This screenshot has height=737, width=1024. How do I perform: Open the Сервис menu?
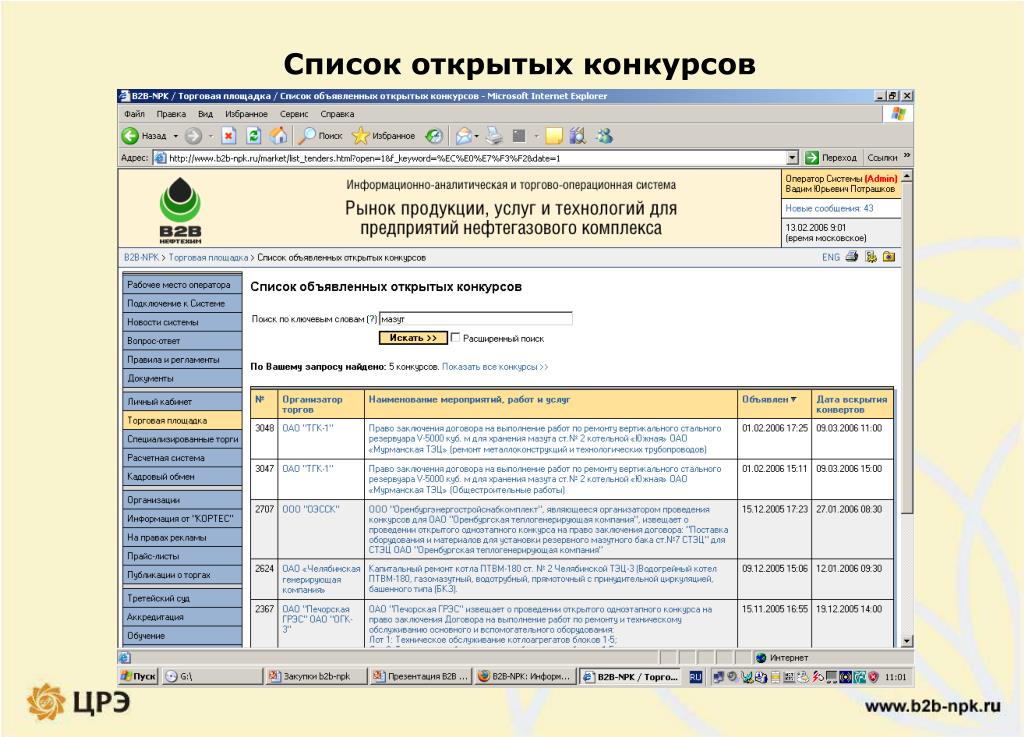pos(294,114)
